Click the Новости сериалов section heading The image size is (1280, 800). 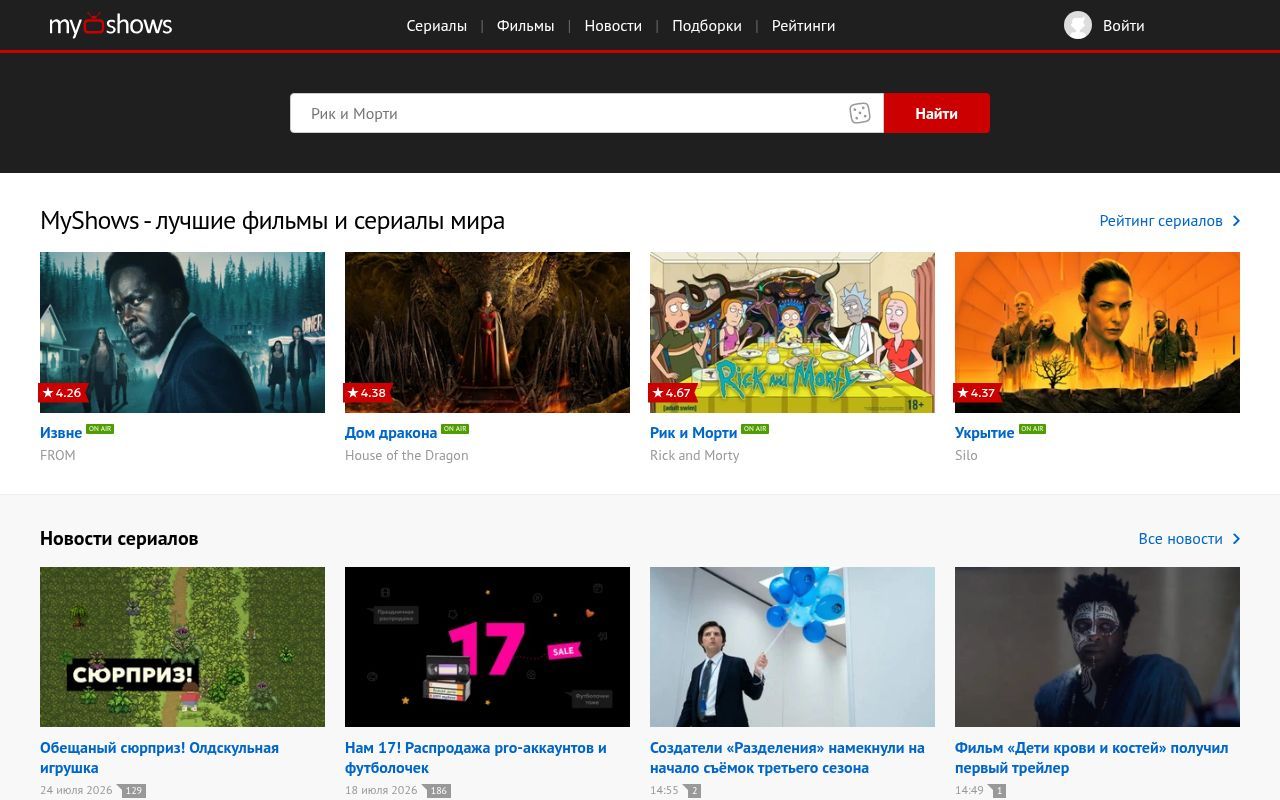tap(119, 538)
